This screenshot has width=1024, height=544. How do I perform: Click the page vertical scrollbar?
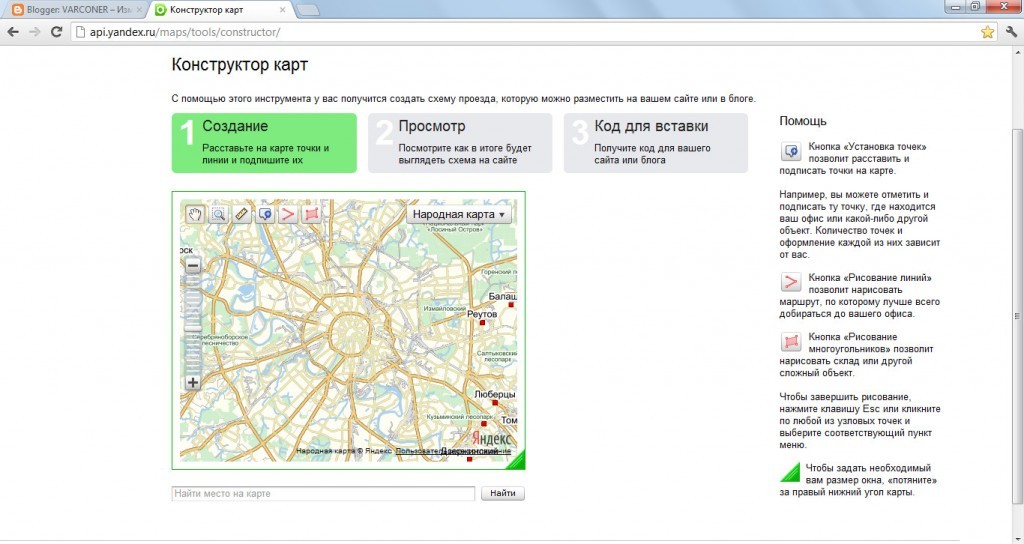[1017, 316]
